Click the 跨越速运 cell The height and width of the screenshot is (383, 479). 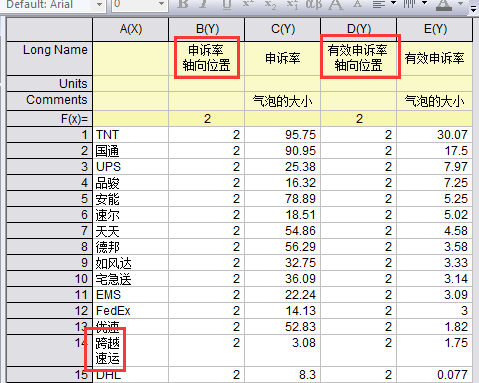pyautogui.click(x=131, y=351)
